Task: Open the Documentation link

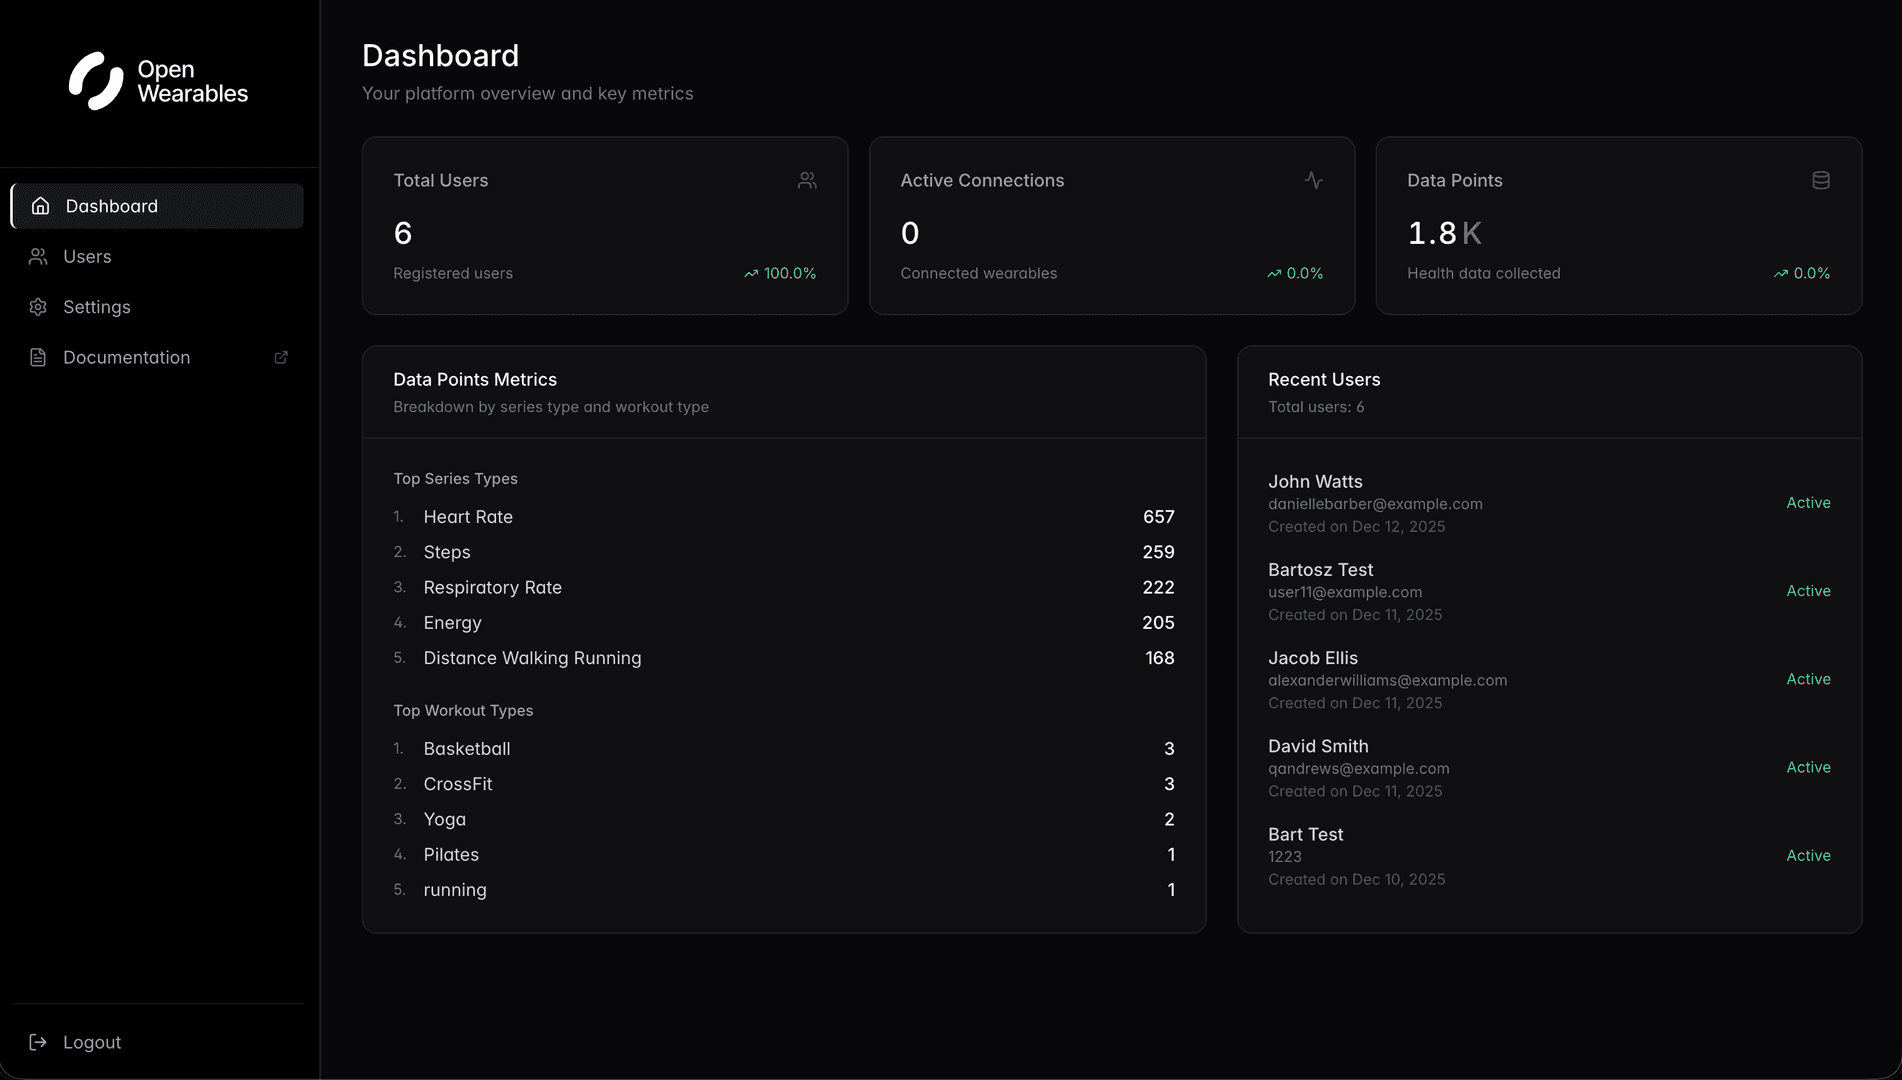Action: pos(126,358)
